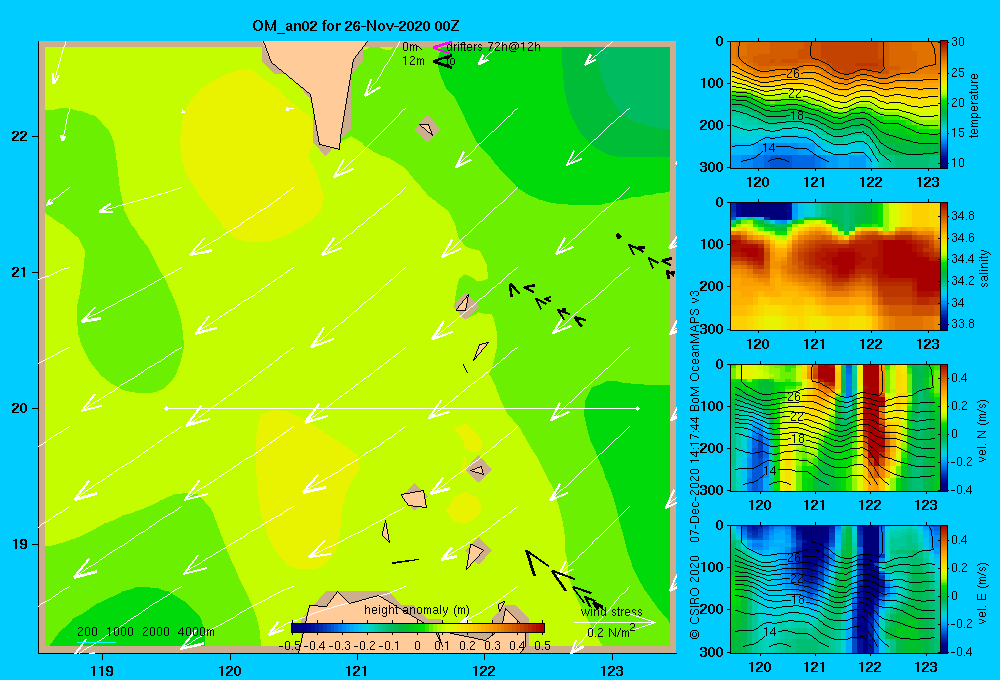Click latitude tick '22' on main map
The image size is (1000, 680).
pyautogui.click(x=20, y=137)
